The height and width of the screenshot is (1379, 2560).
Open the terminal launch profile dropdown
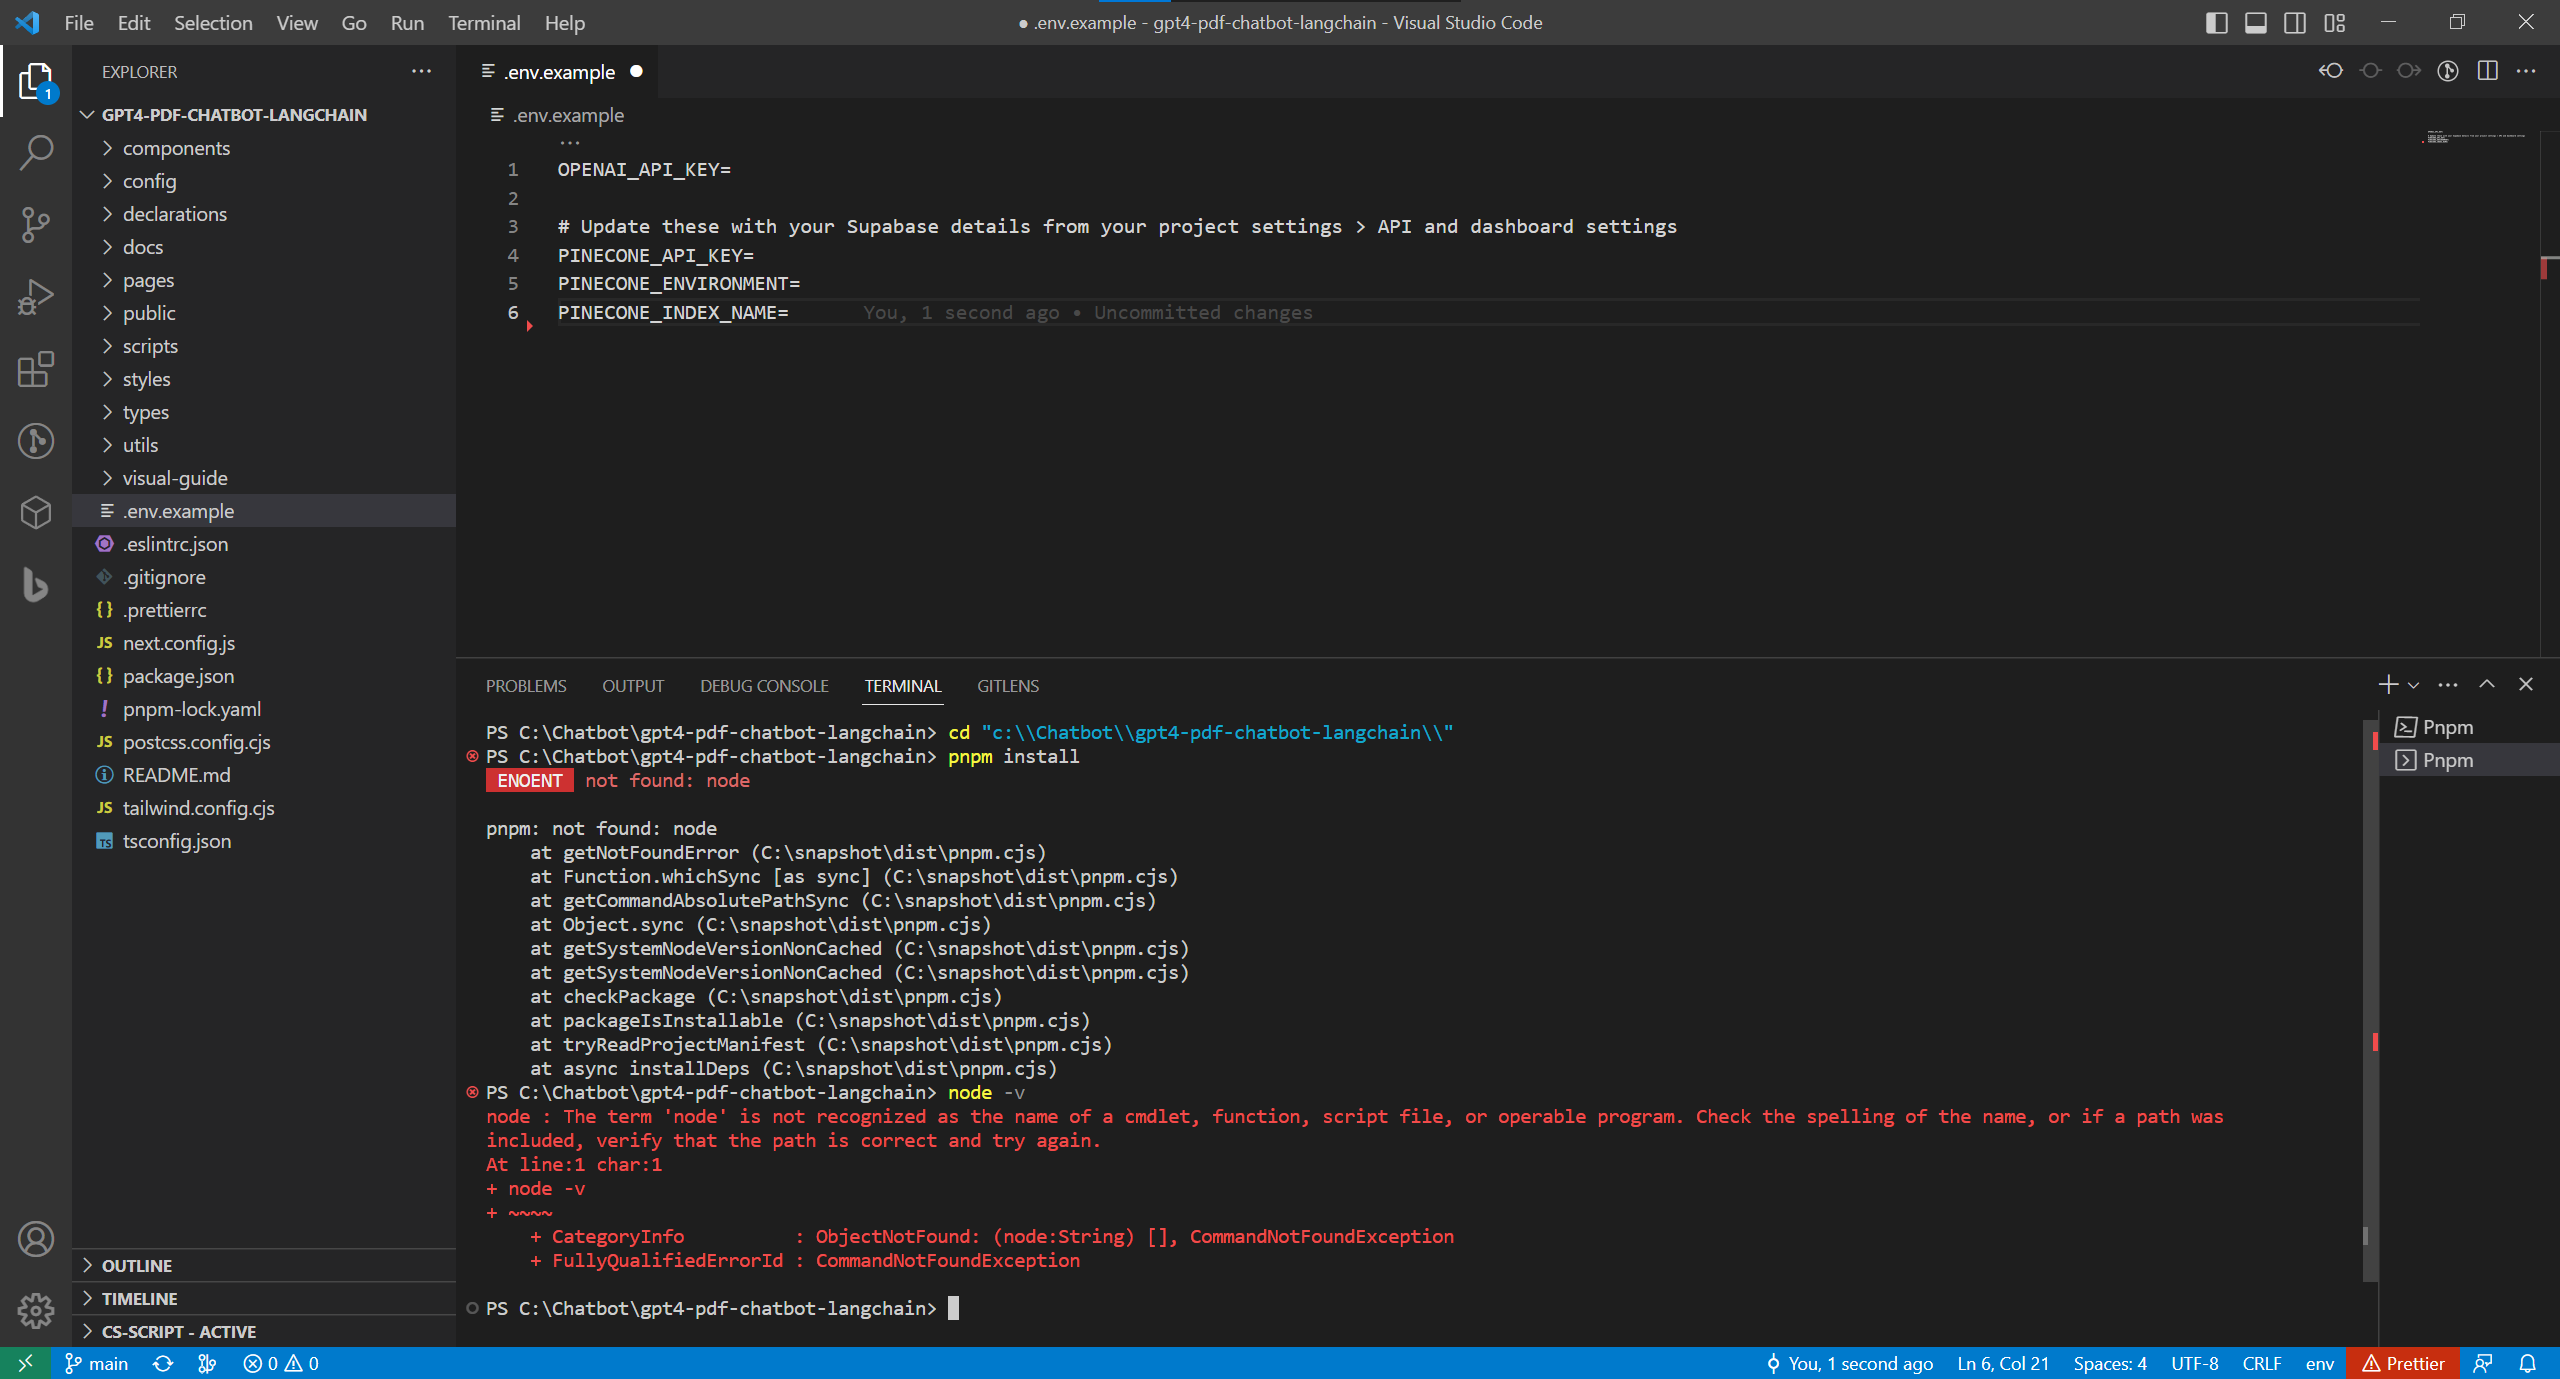(2411, 685)
